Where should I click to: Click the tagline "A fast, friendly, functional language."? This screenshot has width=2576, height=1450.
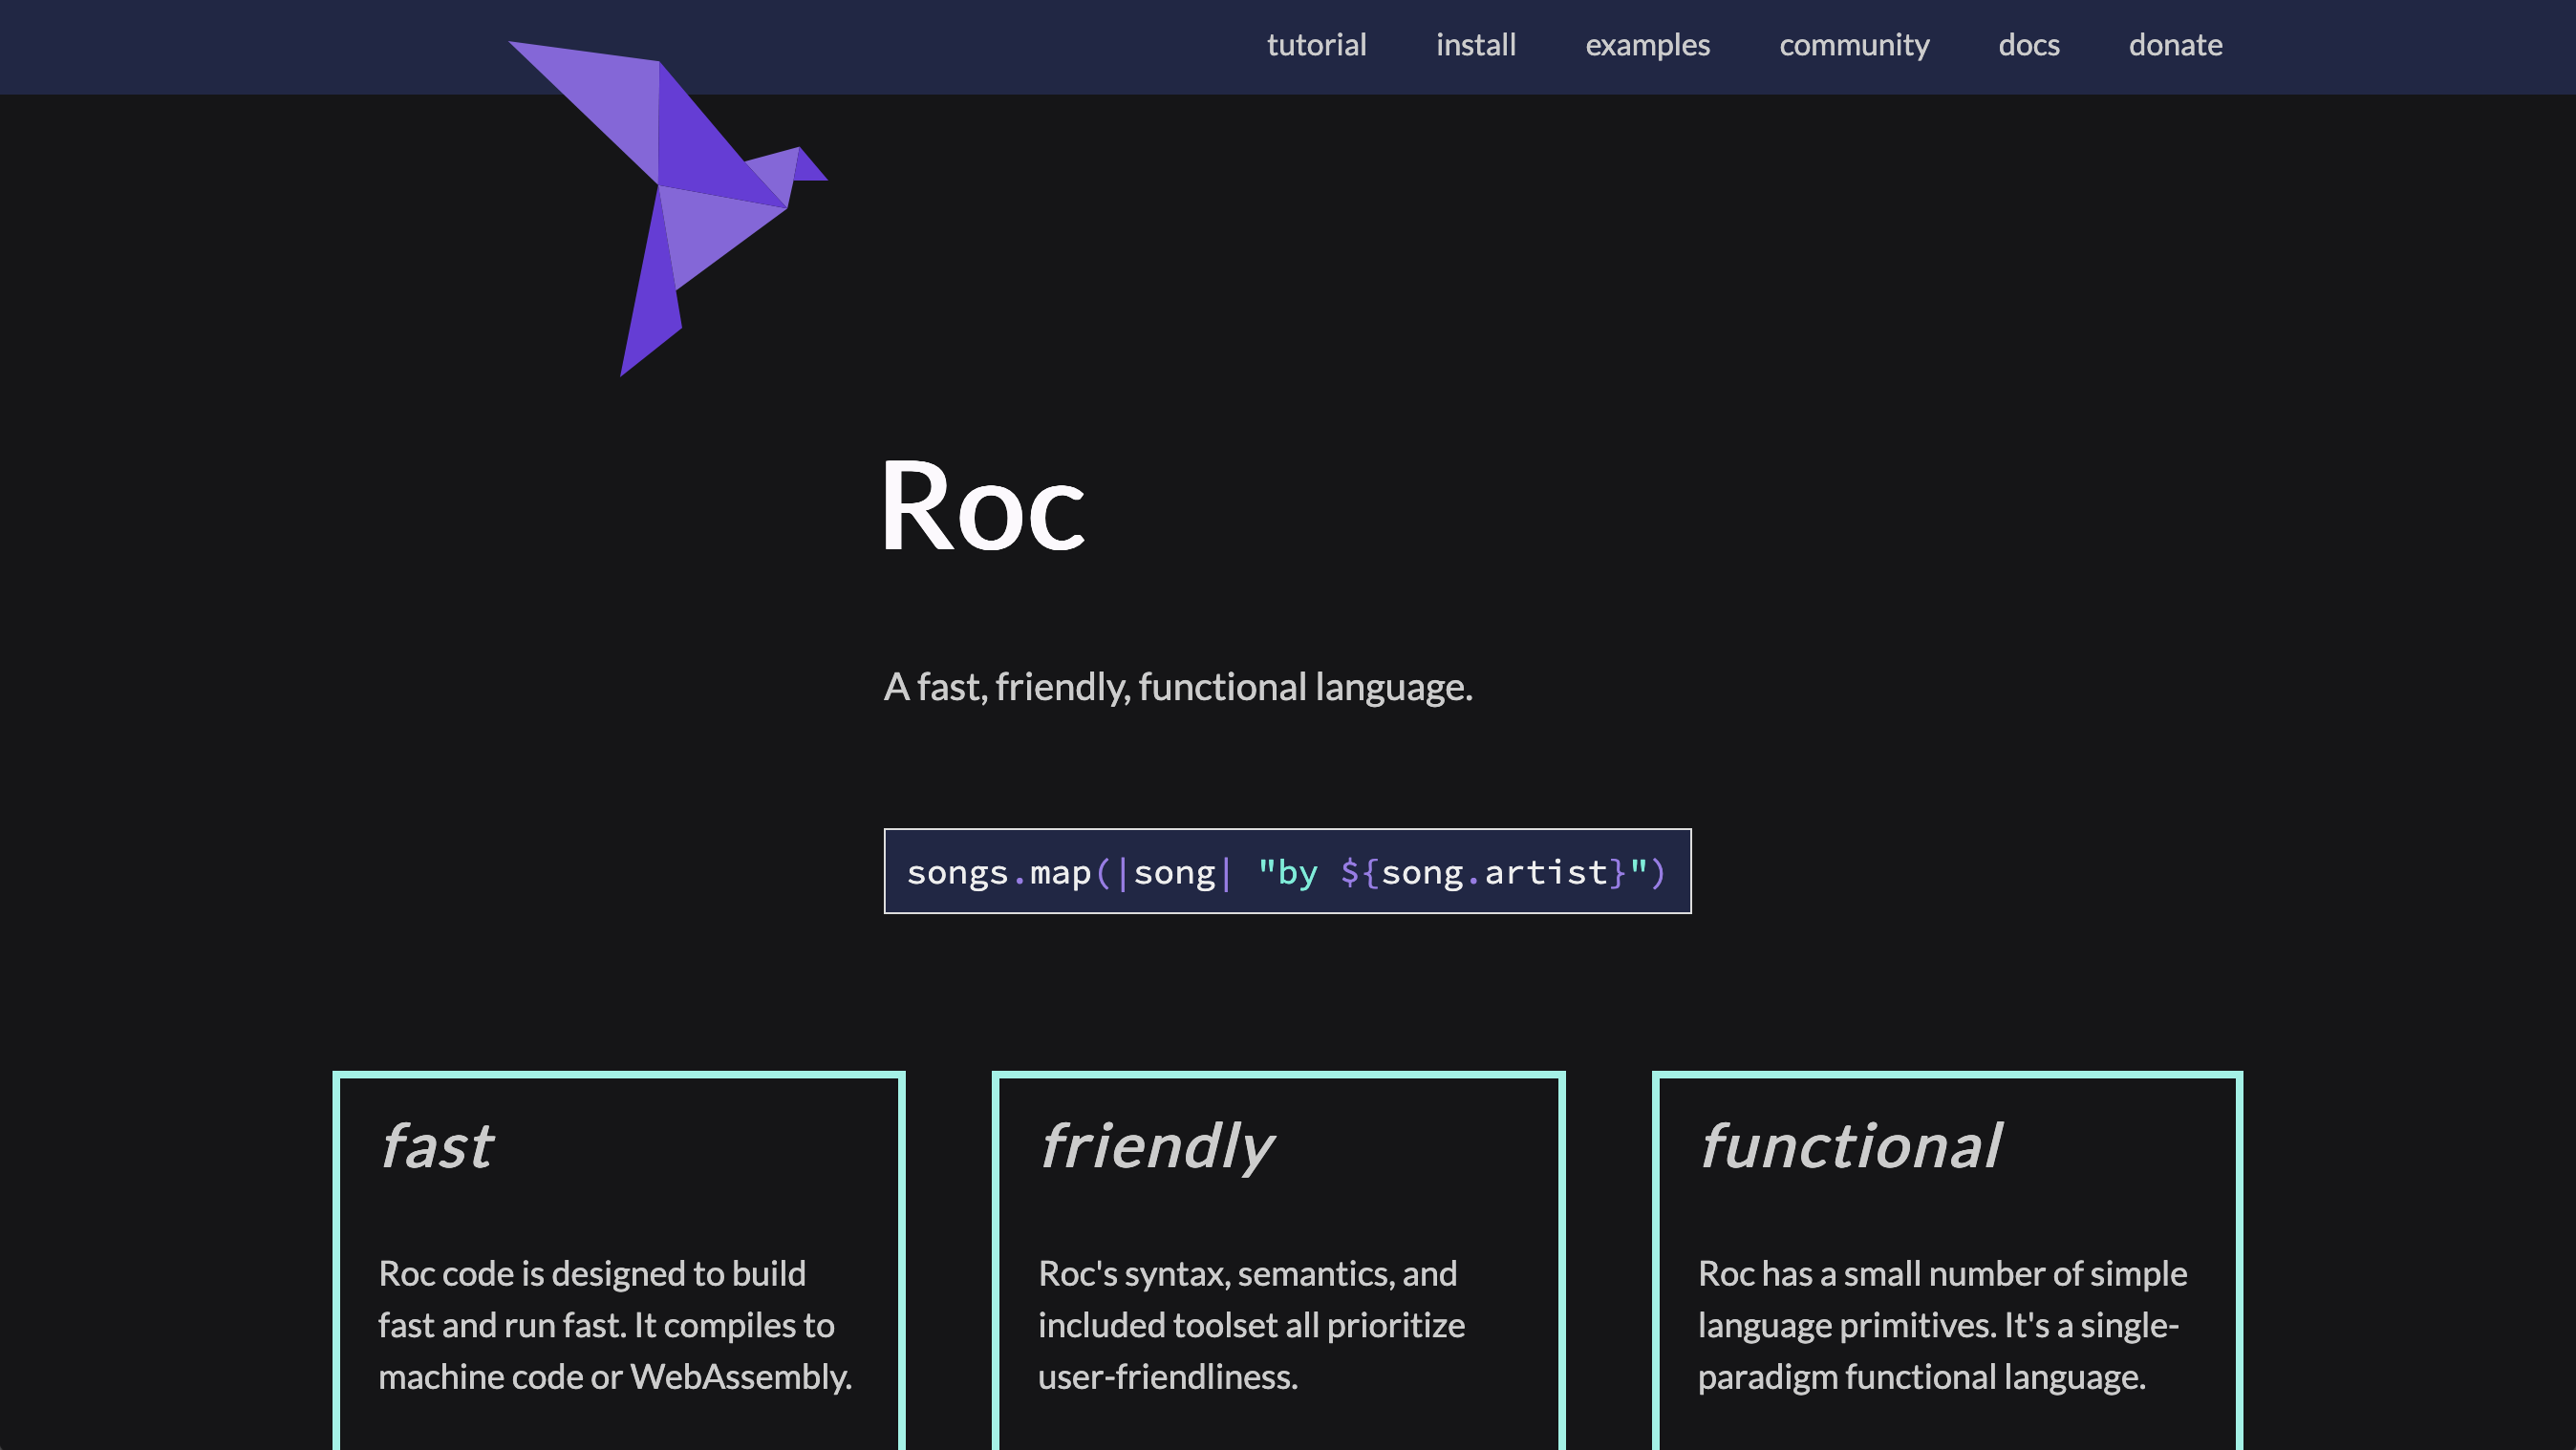1178,687
